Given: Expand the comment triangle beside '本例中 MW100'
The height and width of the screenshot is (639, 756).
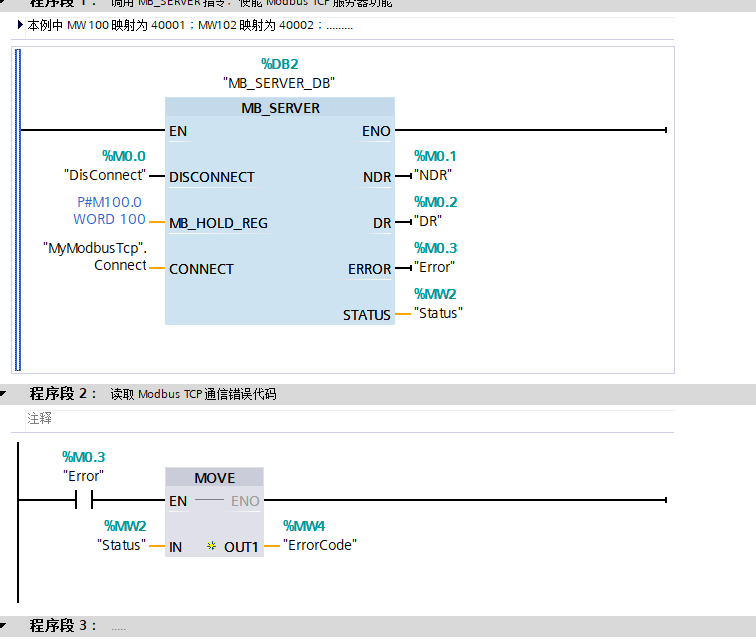Looking at the screenshot, I should [20, 25].
